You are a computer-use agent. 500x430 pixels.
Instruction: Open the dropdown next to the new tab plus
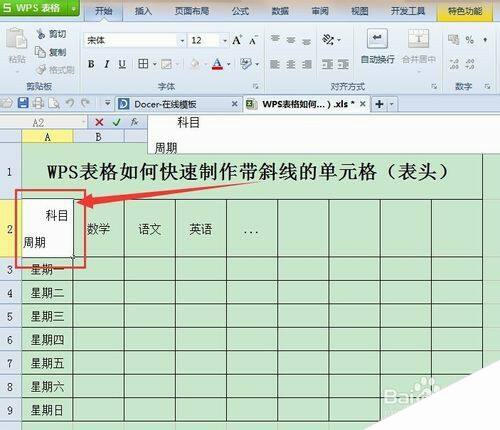click(392, 104)
